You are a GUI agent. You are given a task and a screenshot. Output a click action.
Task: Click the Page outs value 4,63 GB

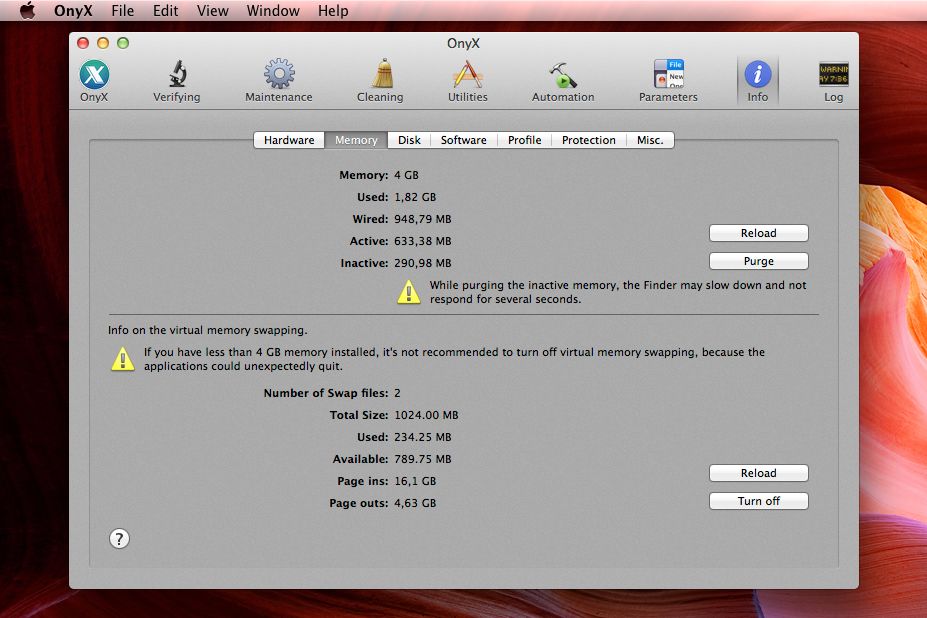pyautogui.click(x=415, y=503)
